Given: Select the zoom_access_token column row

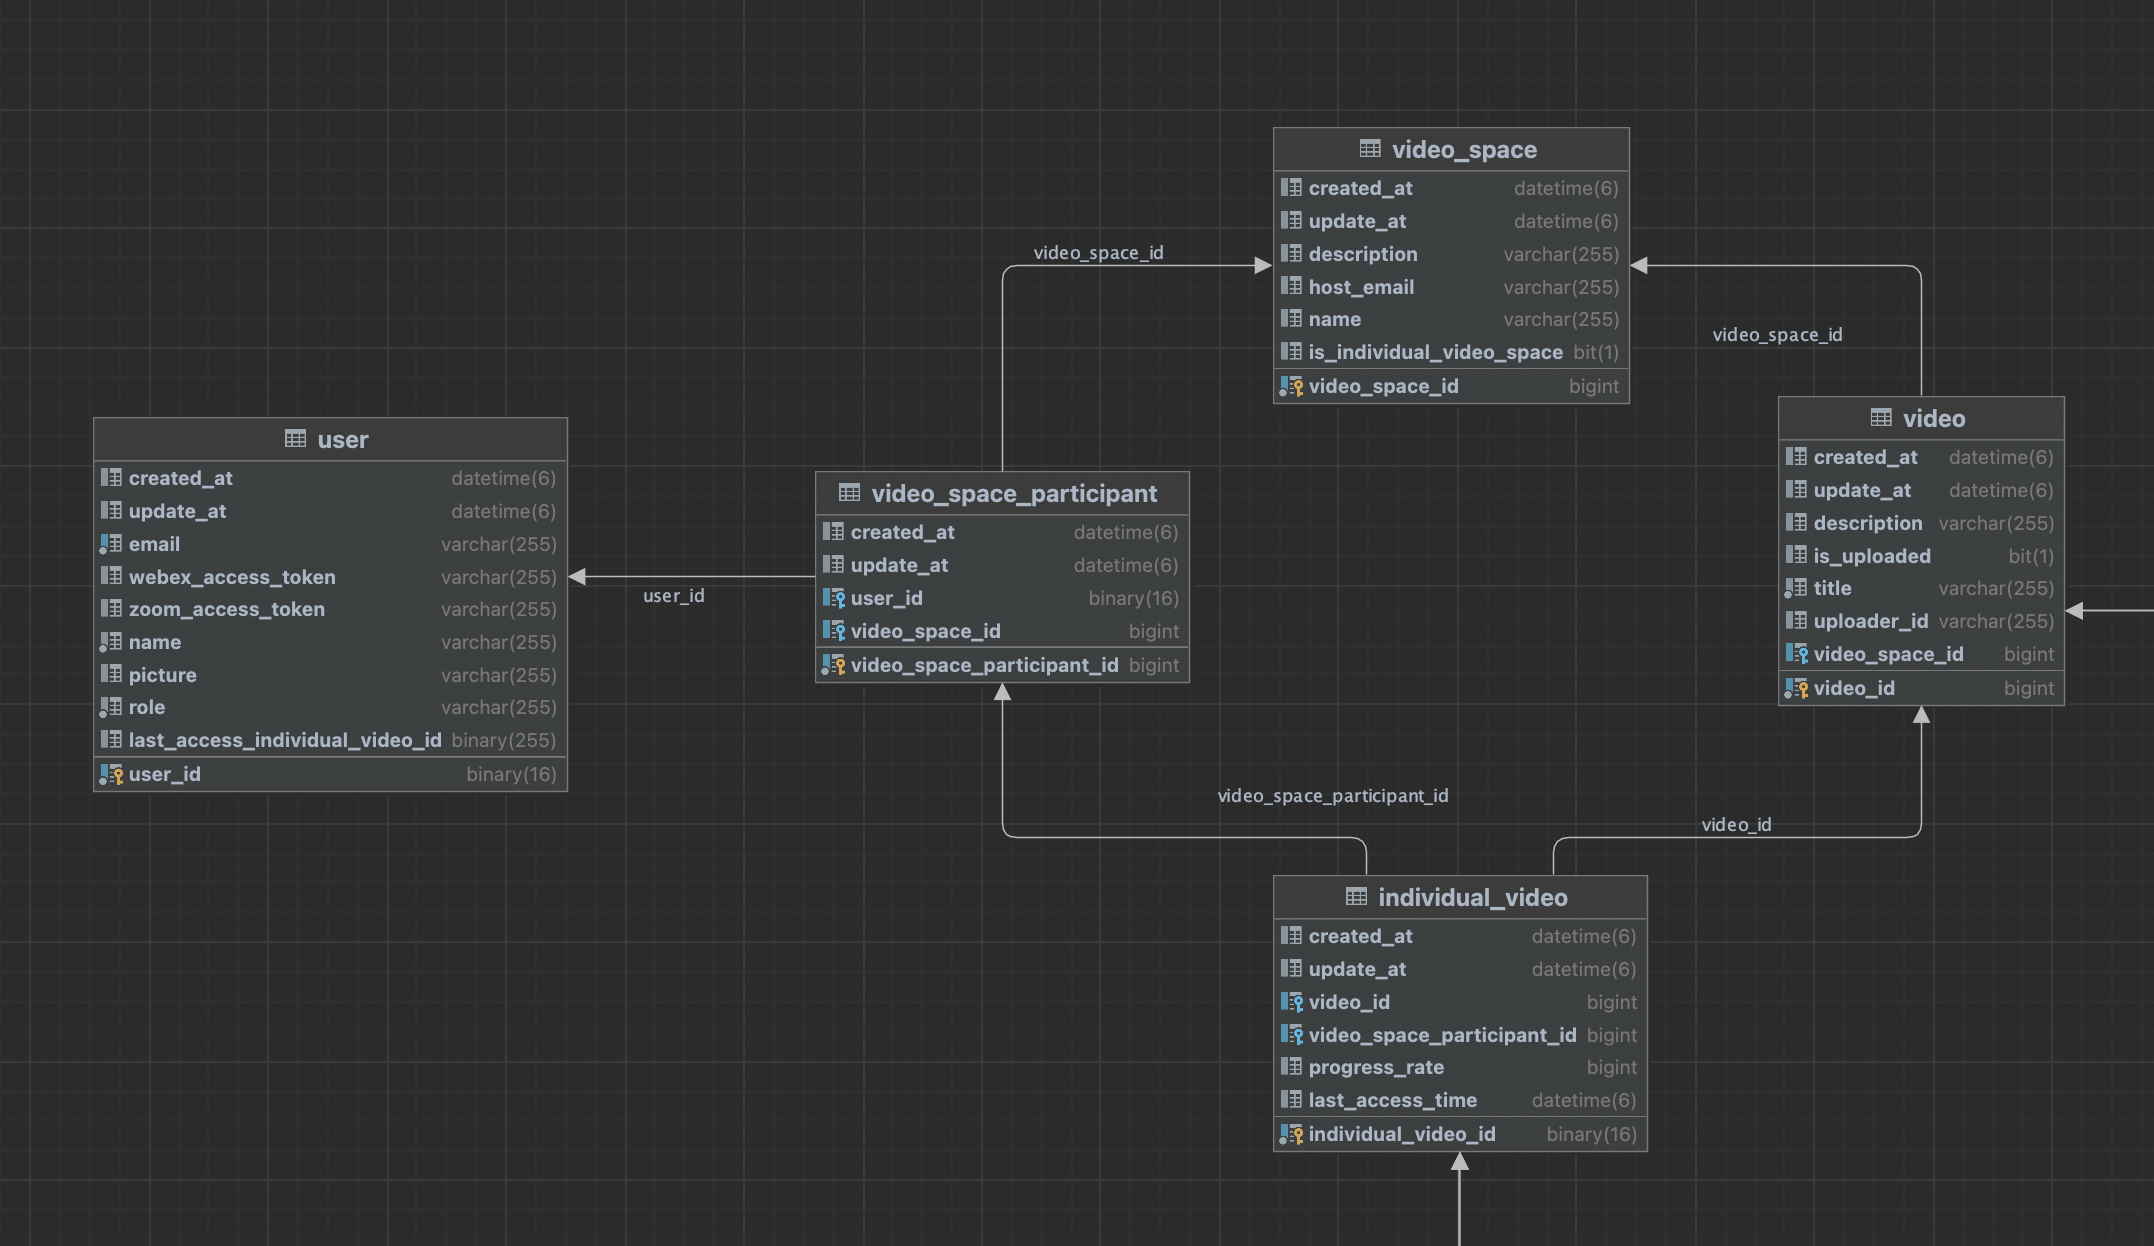Looking at the screenshot, I should coord(226,609).
